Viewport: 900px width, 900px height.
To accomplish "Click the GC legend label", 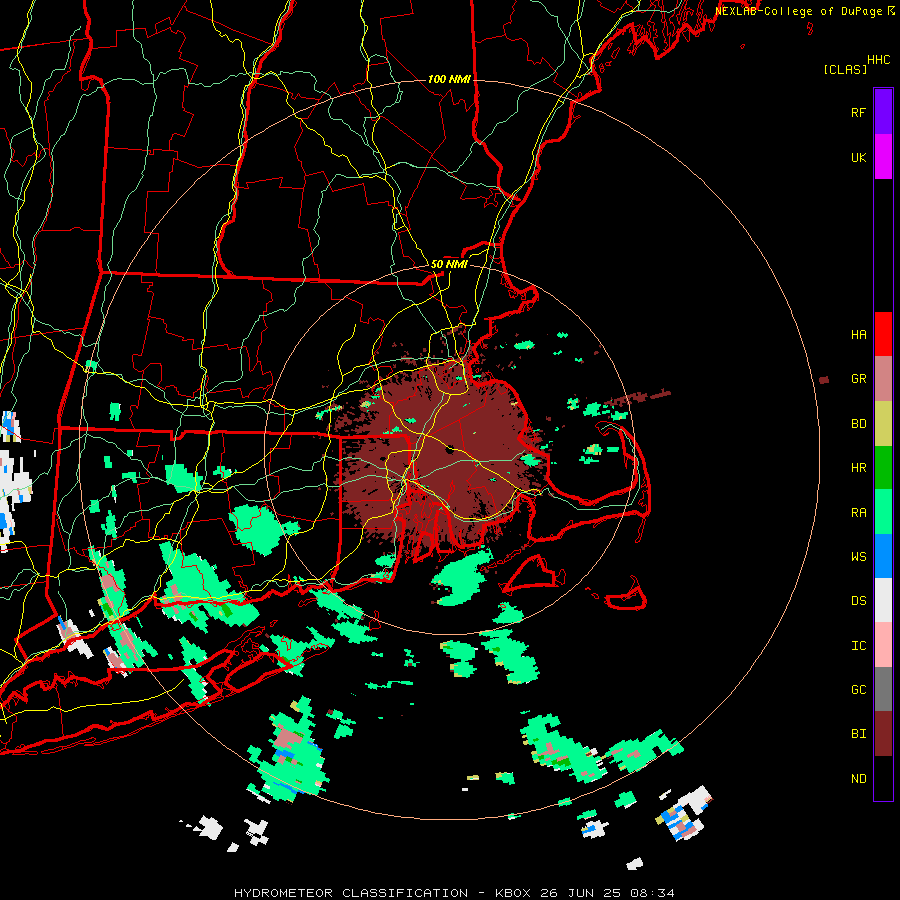I will point(858,690).
